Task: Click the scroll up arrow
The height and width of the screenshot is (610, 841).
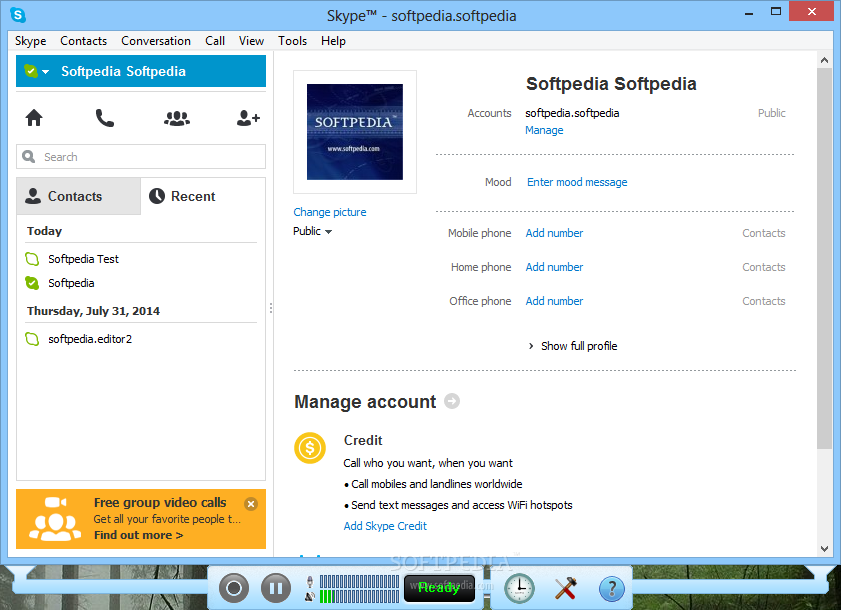Action: pyautogui.click(x=824, y=60)
